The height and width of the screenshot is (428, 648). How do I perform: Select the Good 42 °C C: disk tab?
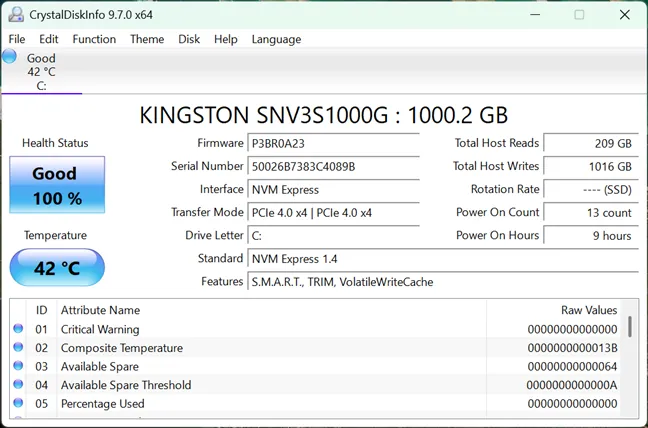(41, 71)
